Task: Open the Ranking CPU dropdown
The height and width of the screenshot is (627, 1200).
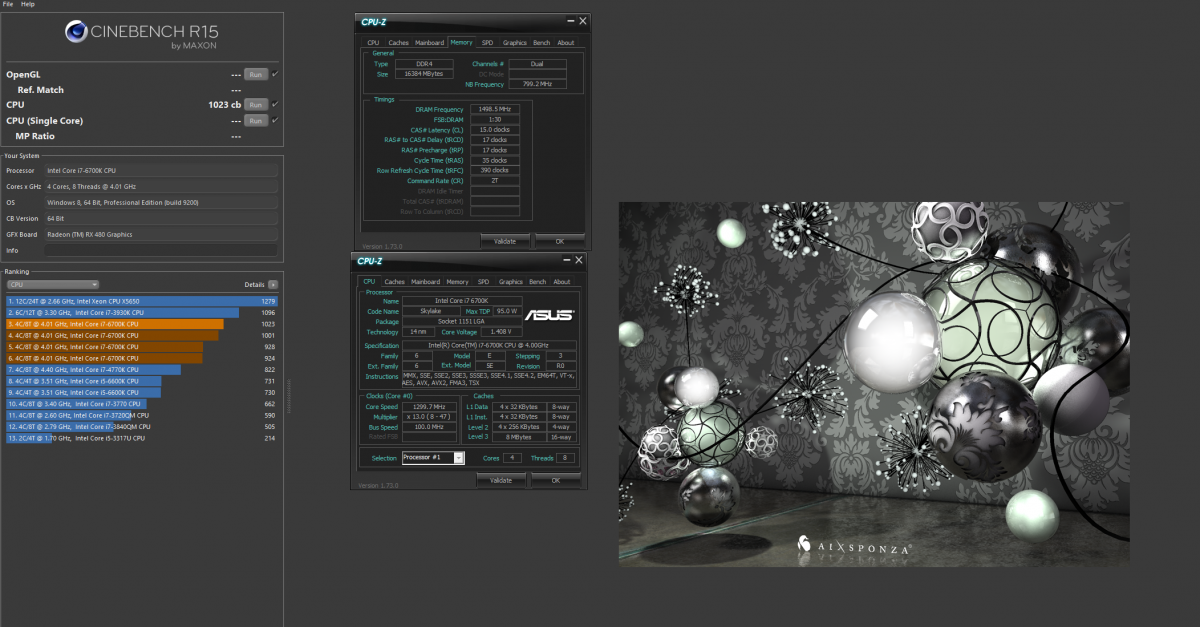Action: (52, 285)
